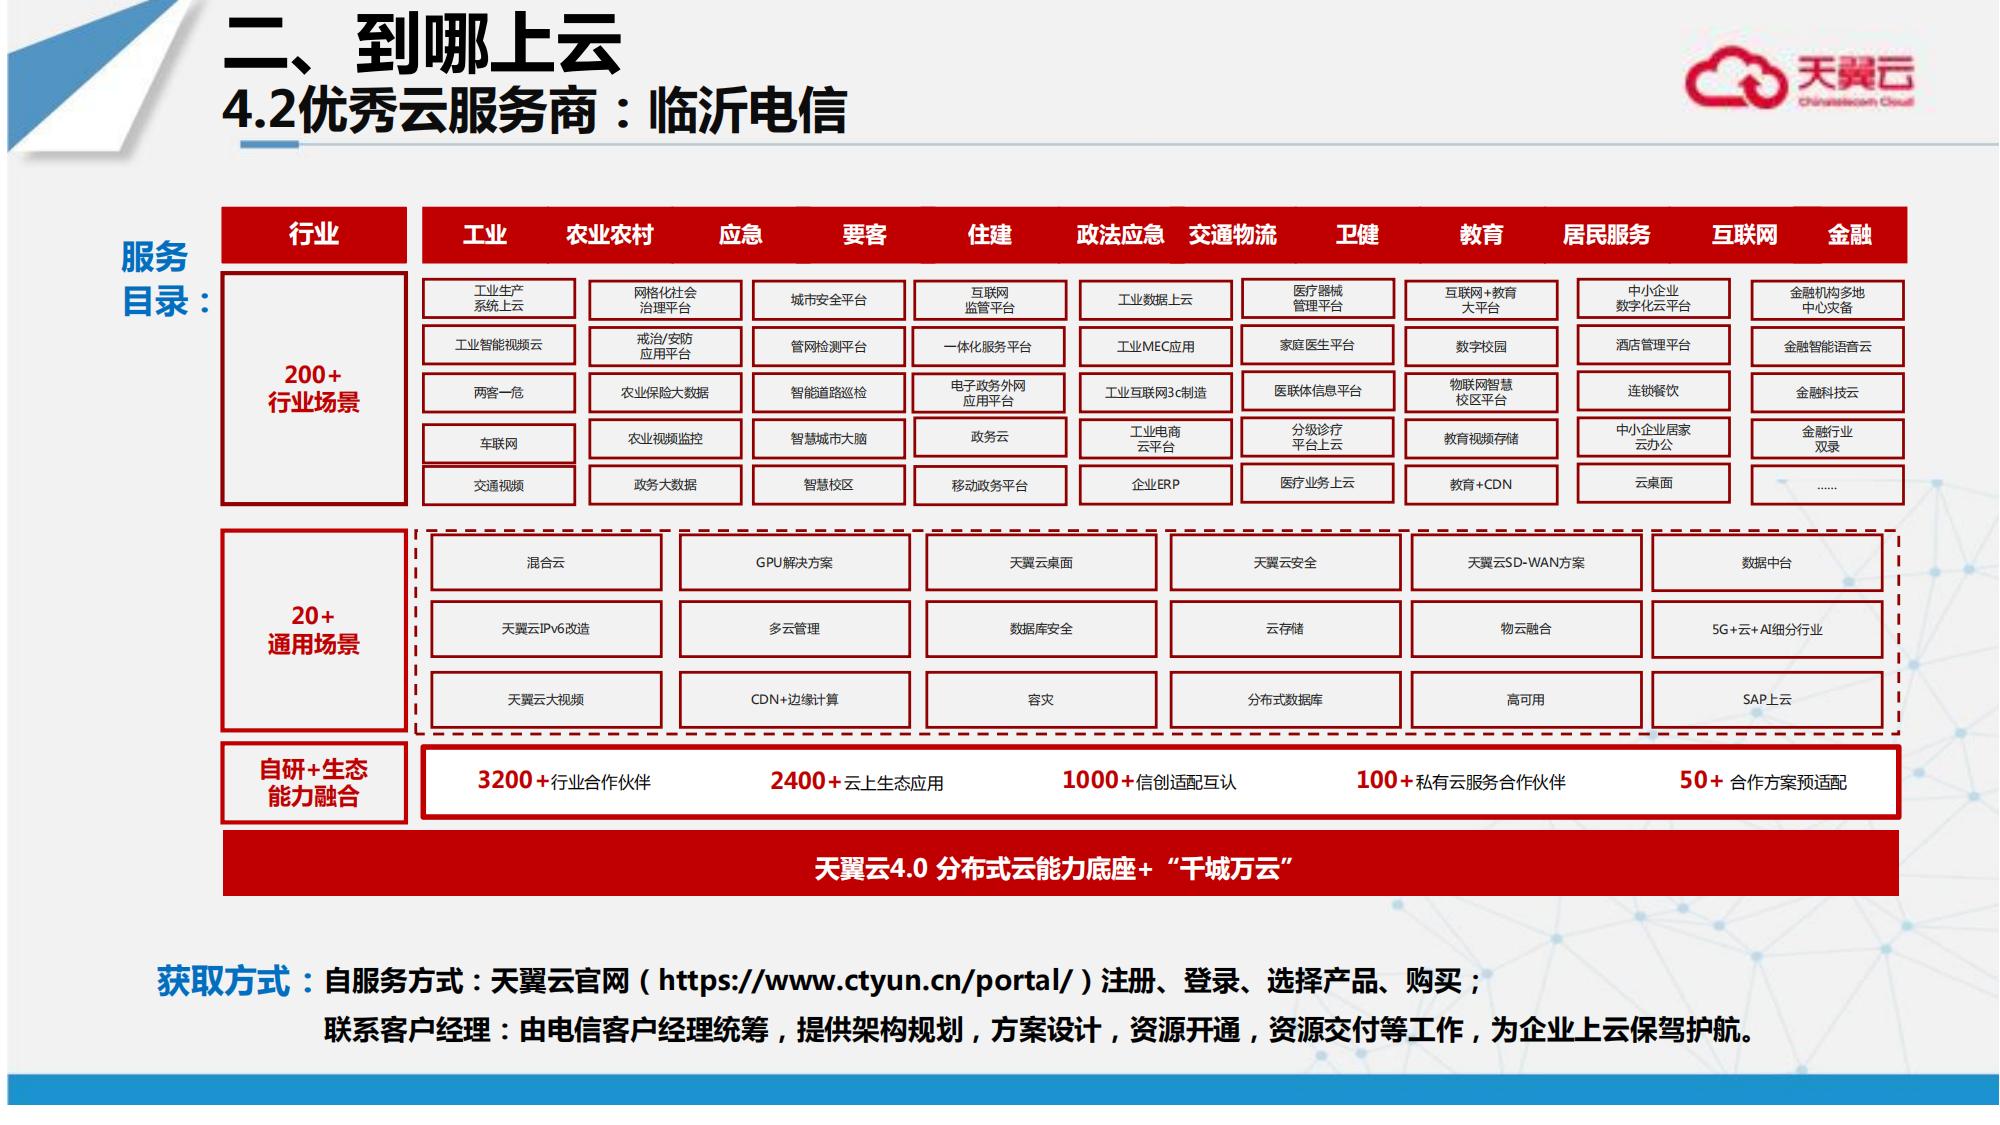This screenshot has height=1125, width=2000.
Task: Click the 城市安全平台 box
Action: (x=829, y=300)
